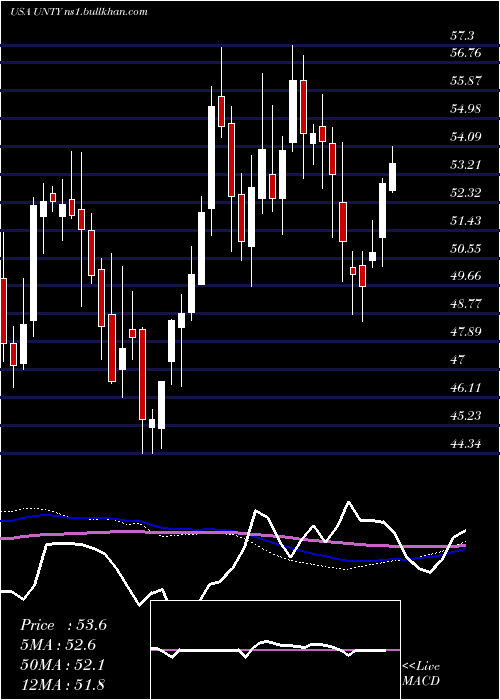Select the 45.23 price axis label

(467, 416)
